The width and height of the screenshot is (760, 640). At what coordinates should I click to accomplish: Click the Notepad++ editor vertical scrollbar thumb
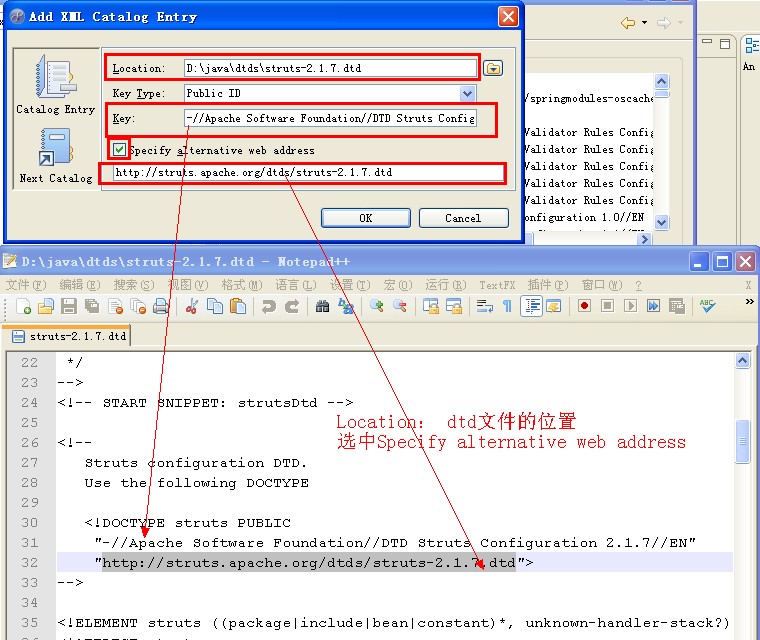[x=742, y=441]
